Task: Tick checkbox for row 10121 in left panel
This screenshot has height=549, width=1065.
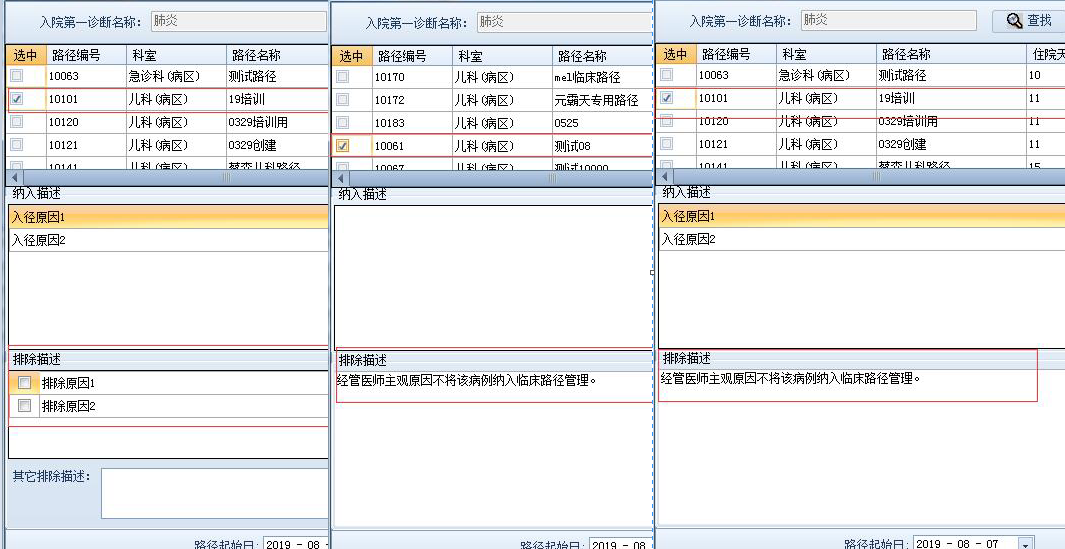Action: (x=17, y=145)
